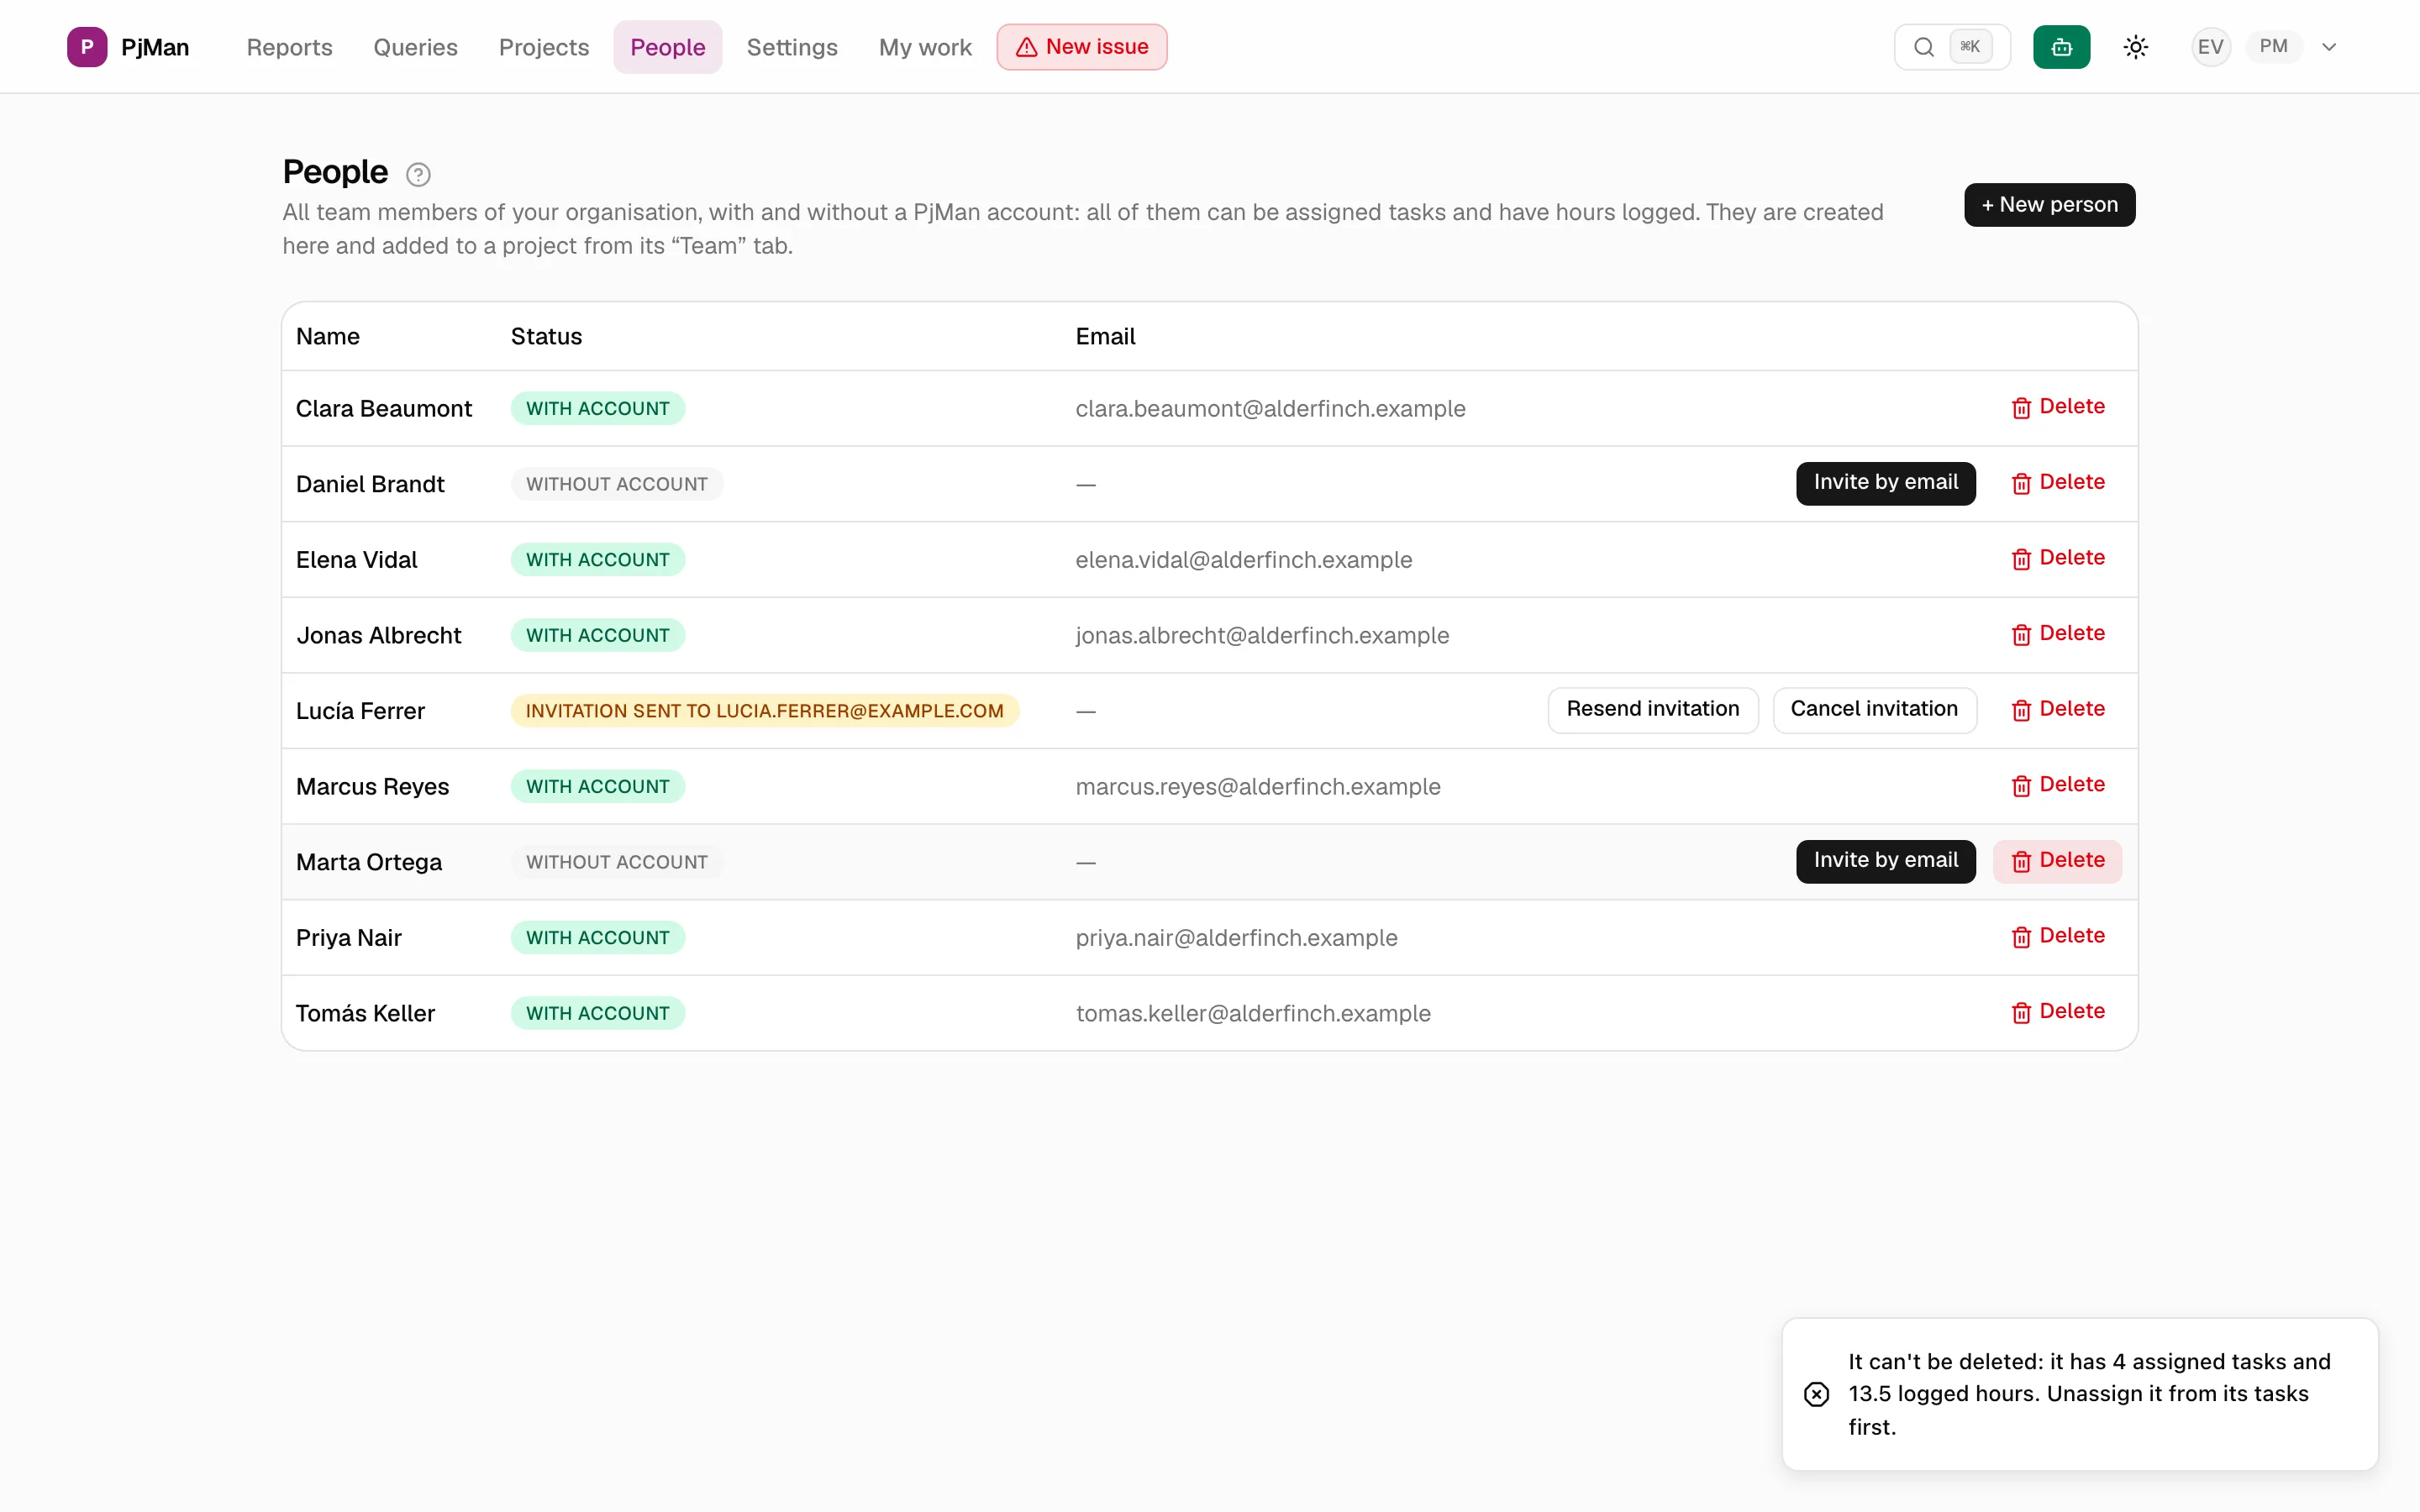The width and height of the screenshot is (2420, 1512).
Task: Click the green robot assistant icon
Action: coord(2061,47)
